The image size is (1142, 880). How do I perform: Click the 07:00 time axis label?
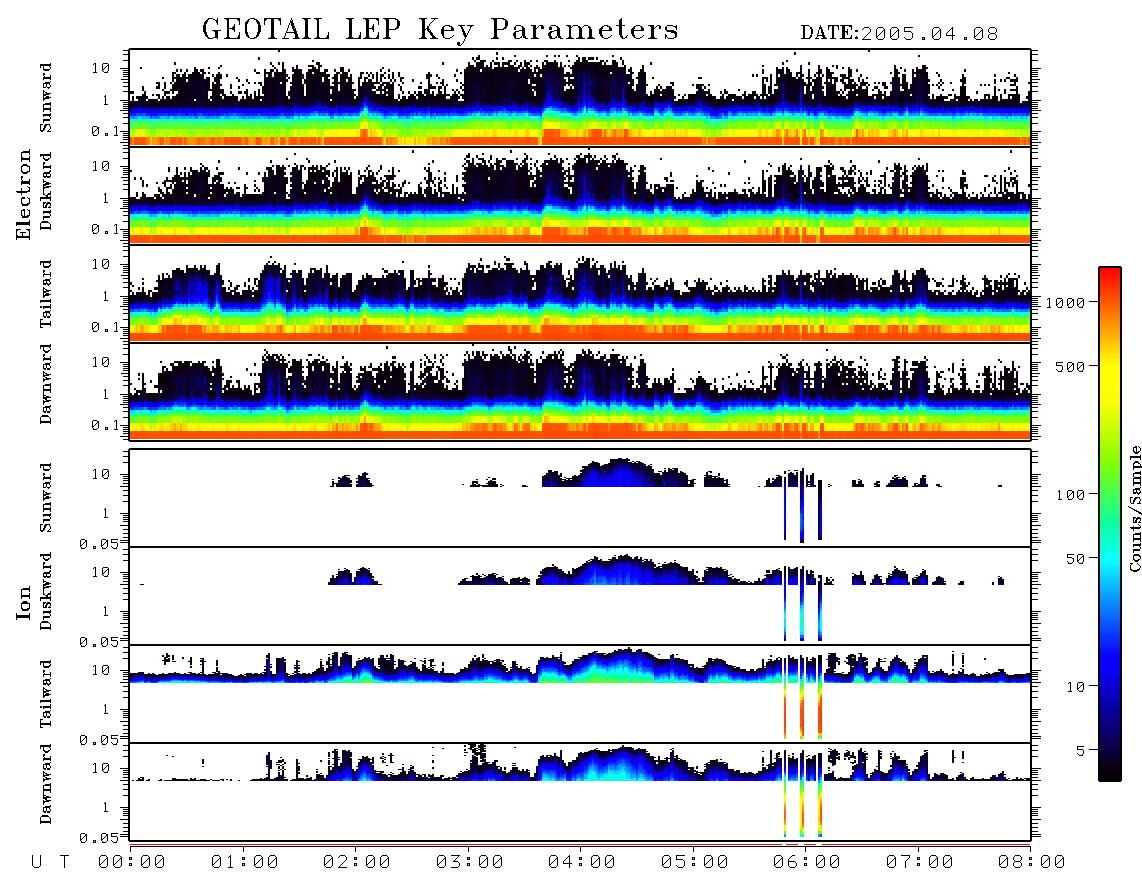click(920, 862)
